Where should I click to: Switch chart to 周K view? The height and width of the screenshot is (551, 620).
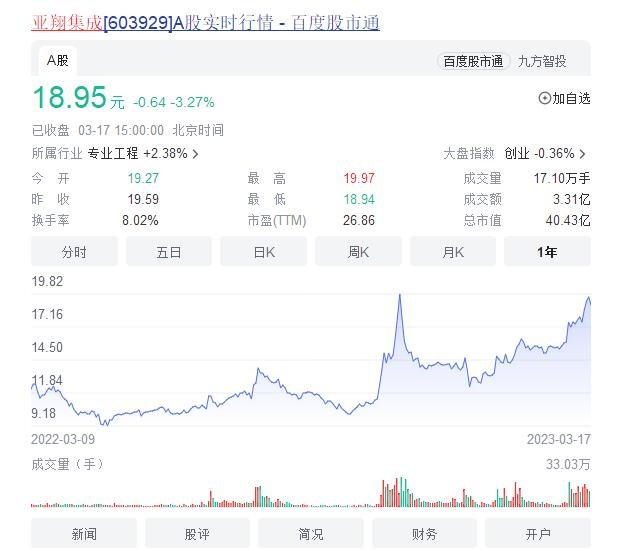point(358,252)
